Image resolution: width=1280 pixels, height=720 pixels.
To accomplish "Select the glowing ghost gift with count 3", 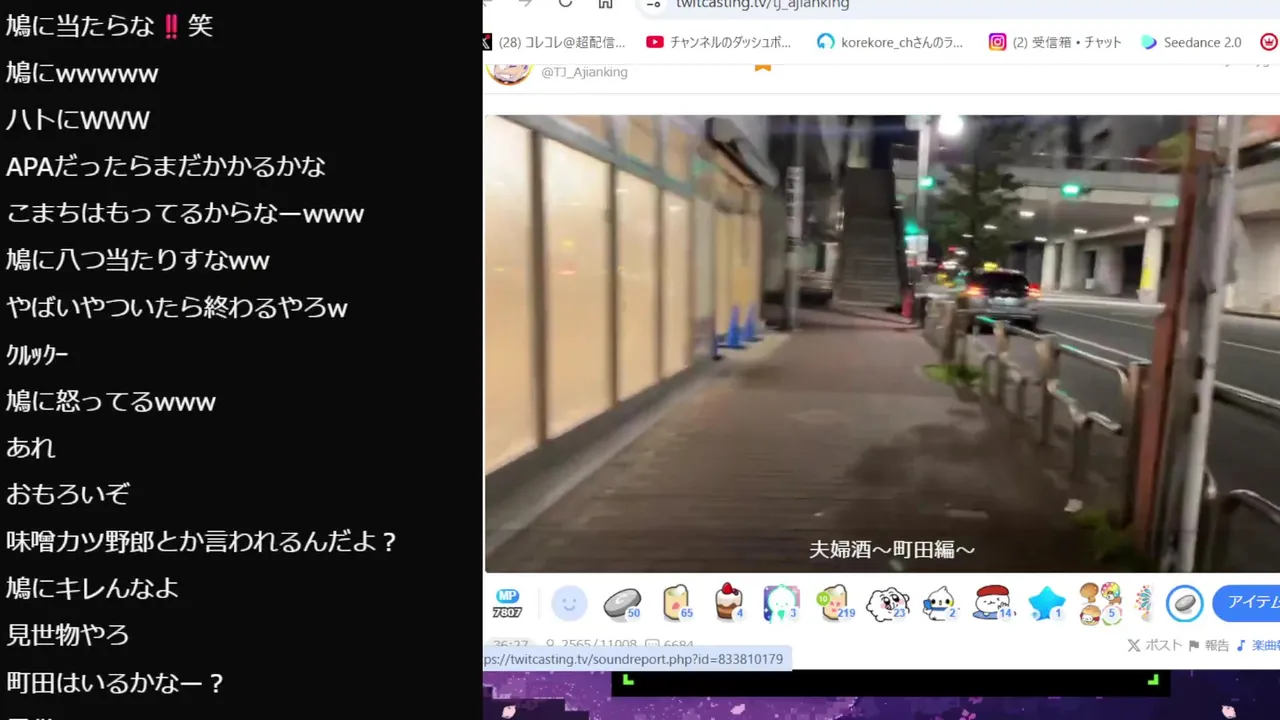I will coord(781,603).
